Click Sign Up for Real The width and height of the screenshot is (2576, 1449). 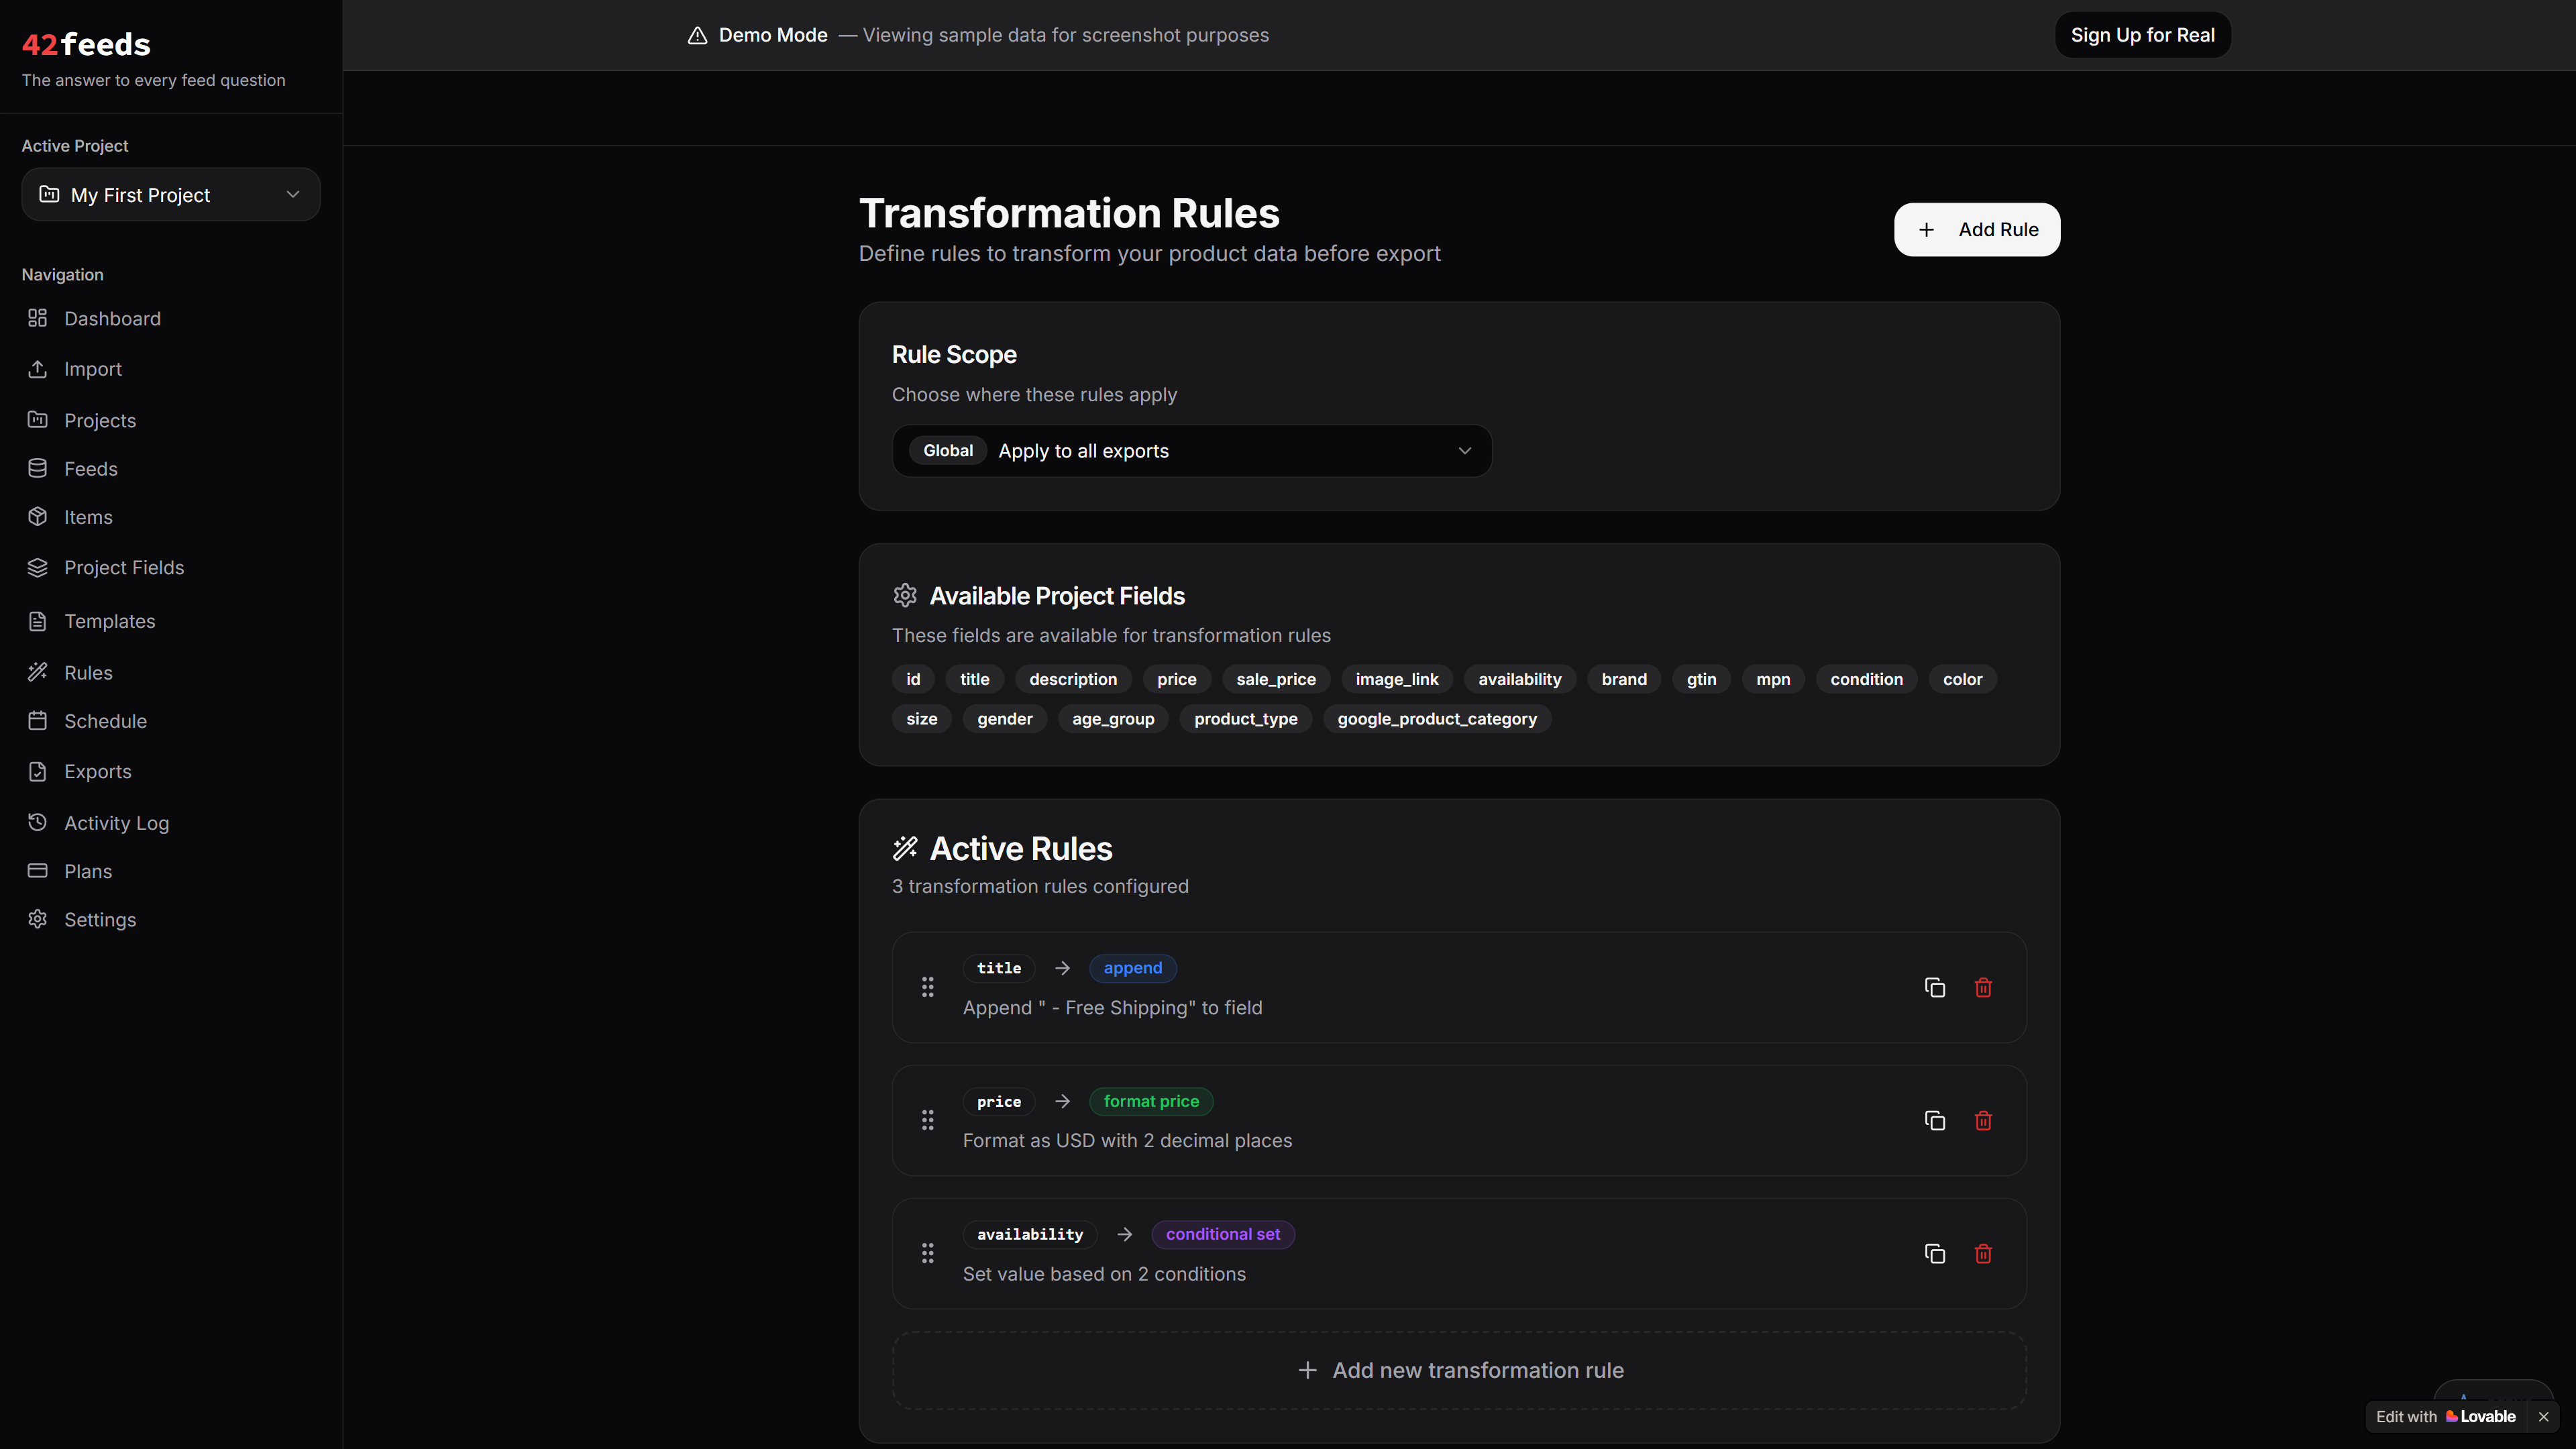pyautogui.click(x=2142, y=34)
